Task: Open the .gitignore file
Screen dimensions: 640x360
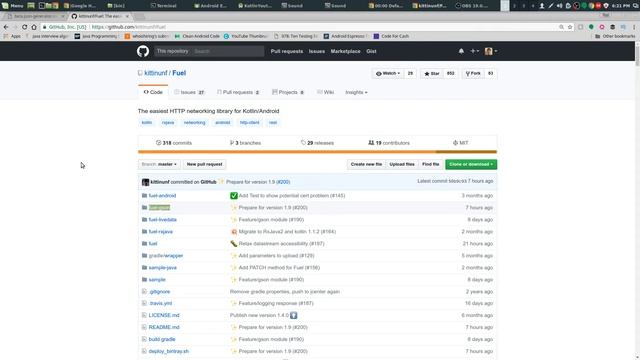Action: coord(159,291)
